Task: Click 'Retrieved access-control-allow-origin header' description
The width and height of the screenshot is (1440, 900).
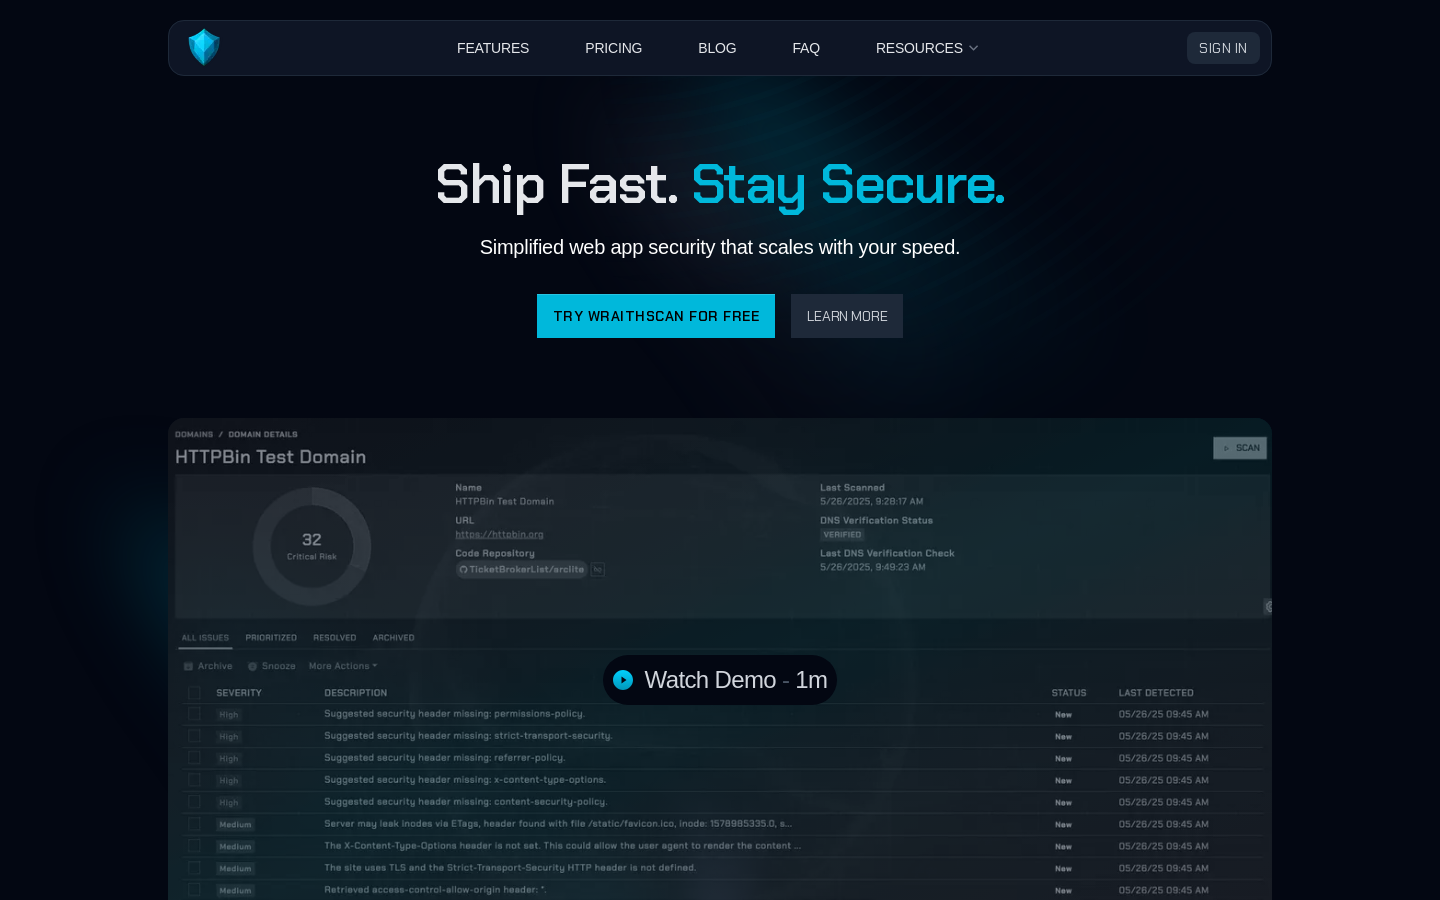Action: (x=435, y=890)
